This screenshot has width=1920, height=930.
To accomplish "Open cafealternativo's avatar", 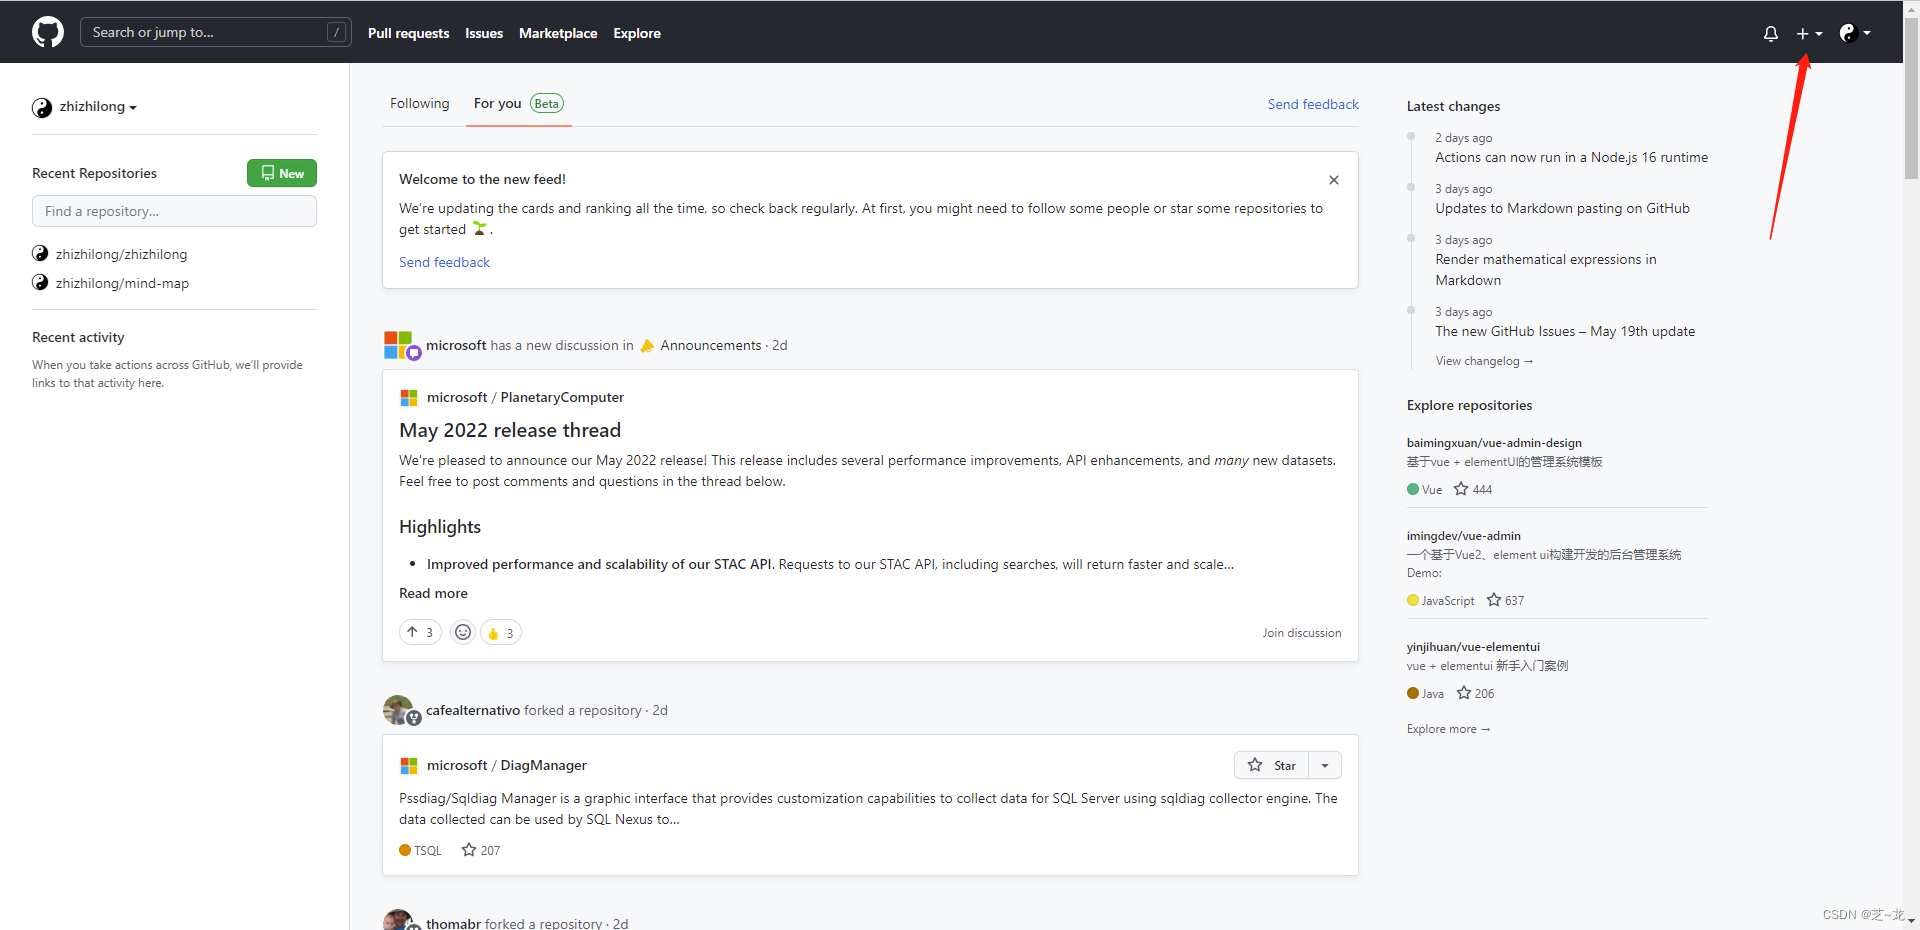I will [400, 710].
